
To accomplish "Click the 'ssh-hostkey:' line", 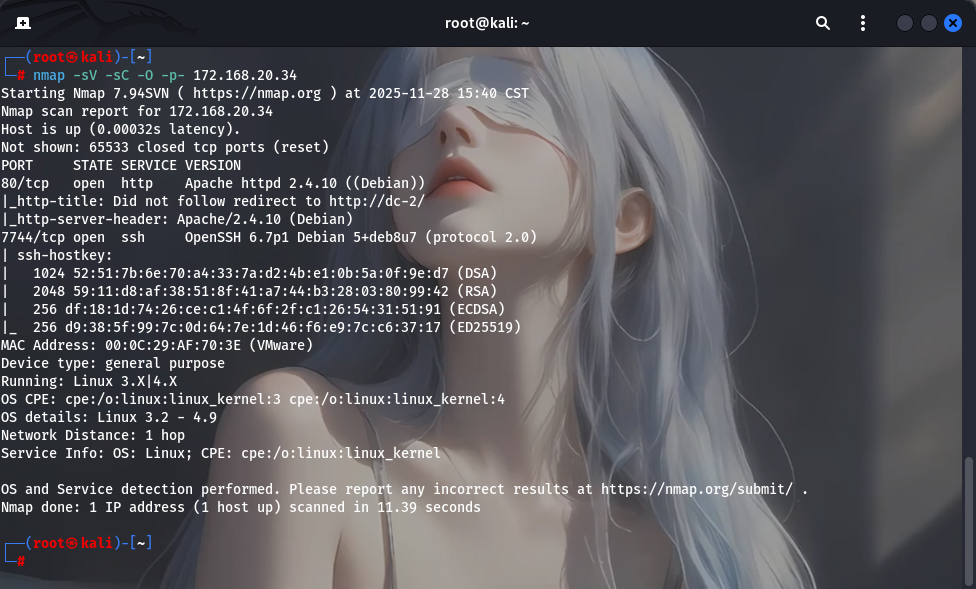I will 57,255.
